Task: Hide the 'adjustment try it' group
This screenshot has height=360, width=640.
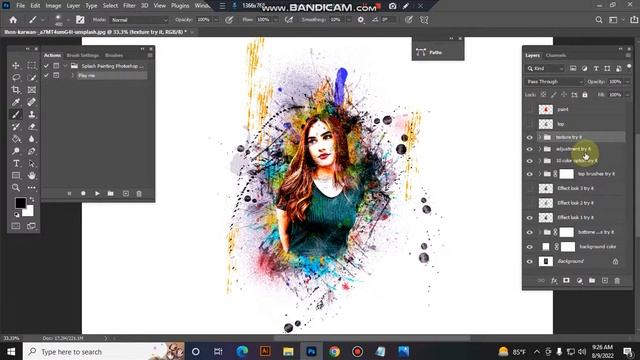Action: pos(529,149)
